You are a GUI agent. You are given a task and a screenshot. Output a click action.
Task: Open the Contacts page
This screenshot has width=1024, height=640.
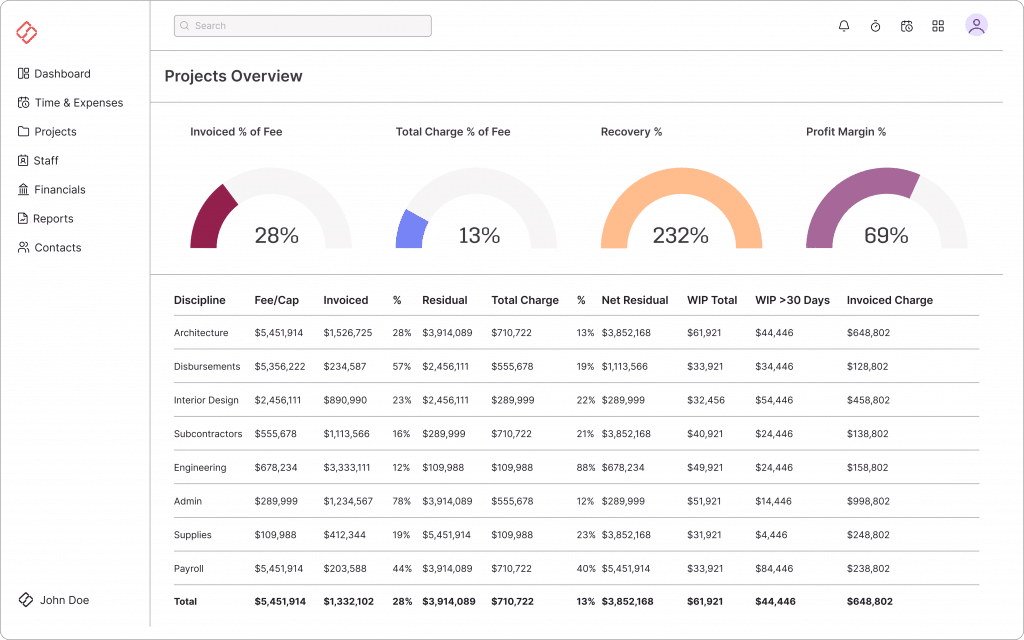[57, 248]
